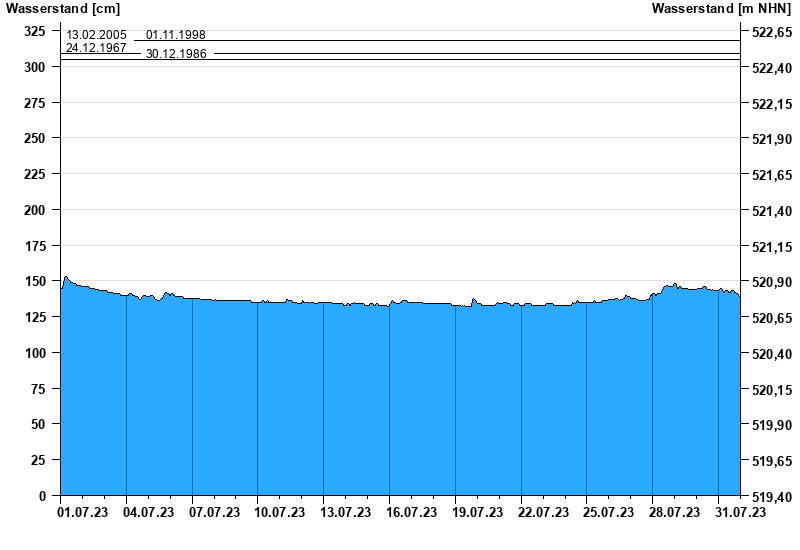Viewport: 800px width, 550px height.
Task: Click the 75 cm left axis value
Action: tap(38, 389)
